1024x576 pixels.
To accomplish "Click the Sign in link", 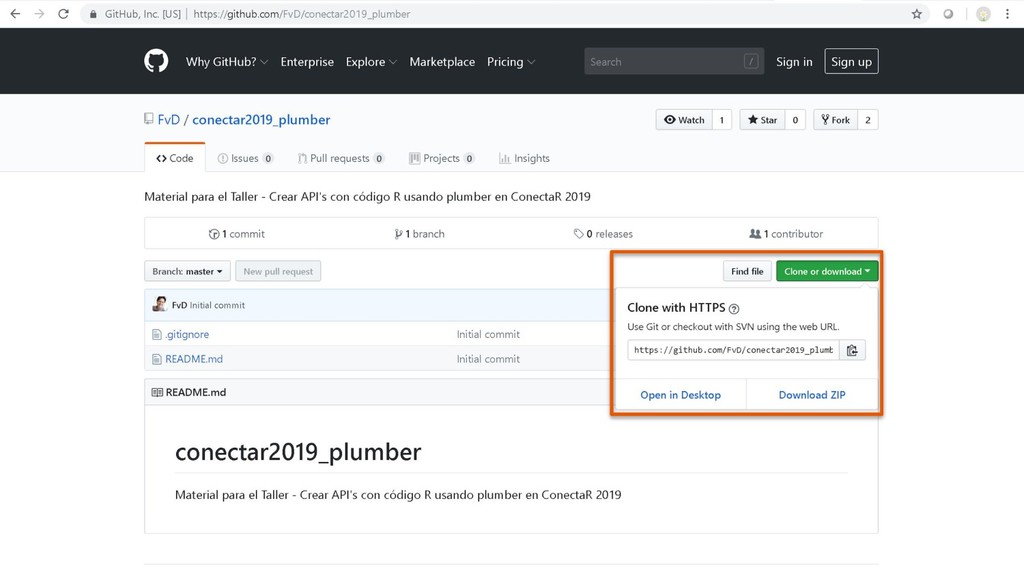I will pyautogui.click(x=794, y=61).
